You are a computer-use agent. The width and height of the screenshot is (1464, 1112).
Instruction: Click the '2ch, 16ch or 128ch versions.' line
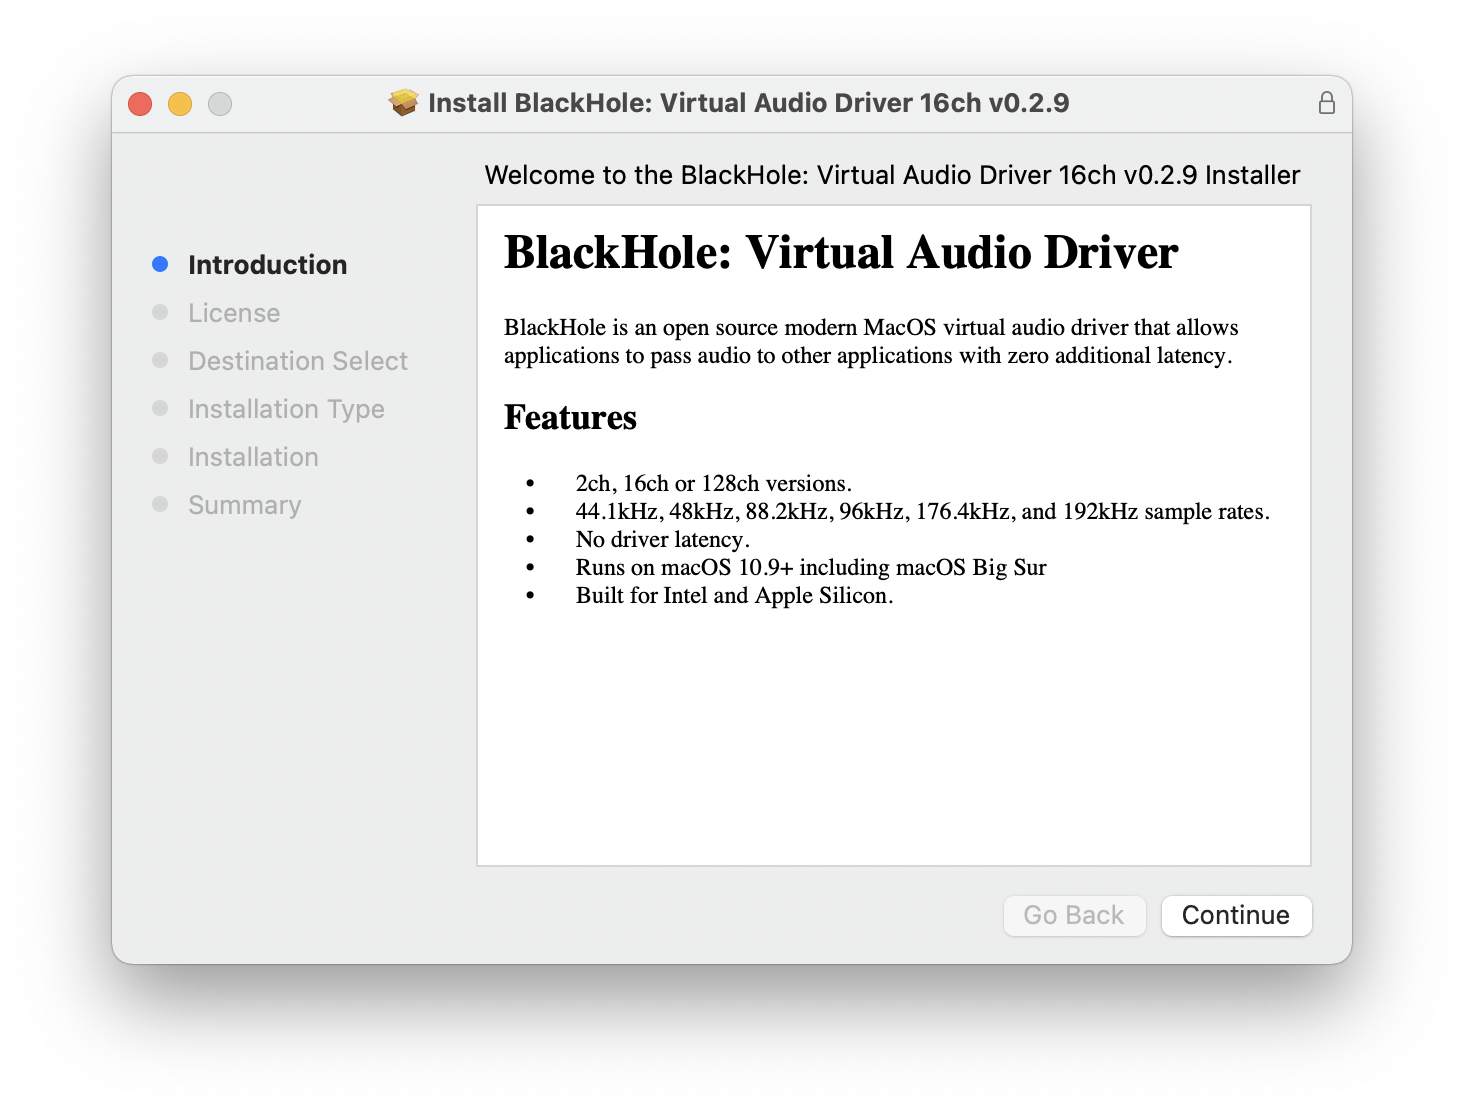(x=714, y=484)
